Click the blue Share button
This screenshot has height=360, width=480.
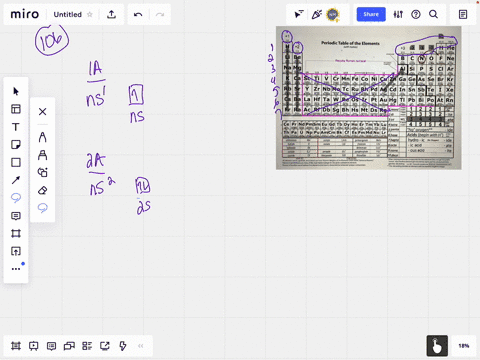point(371,14)
